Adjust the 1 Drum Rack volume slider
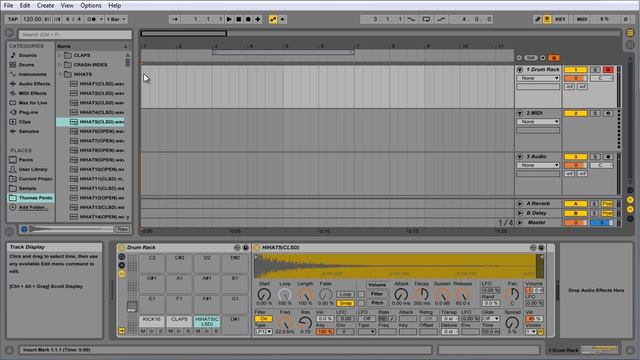 tap(576, 78)
